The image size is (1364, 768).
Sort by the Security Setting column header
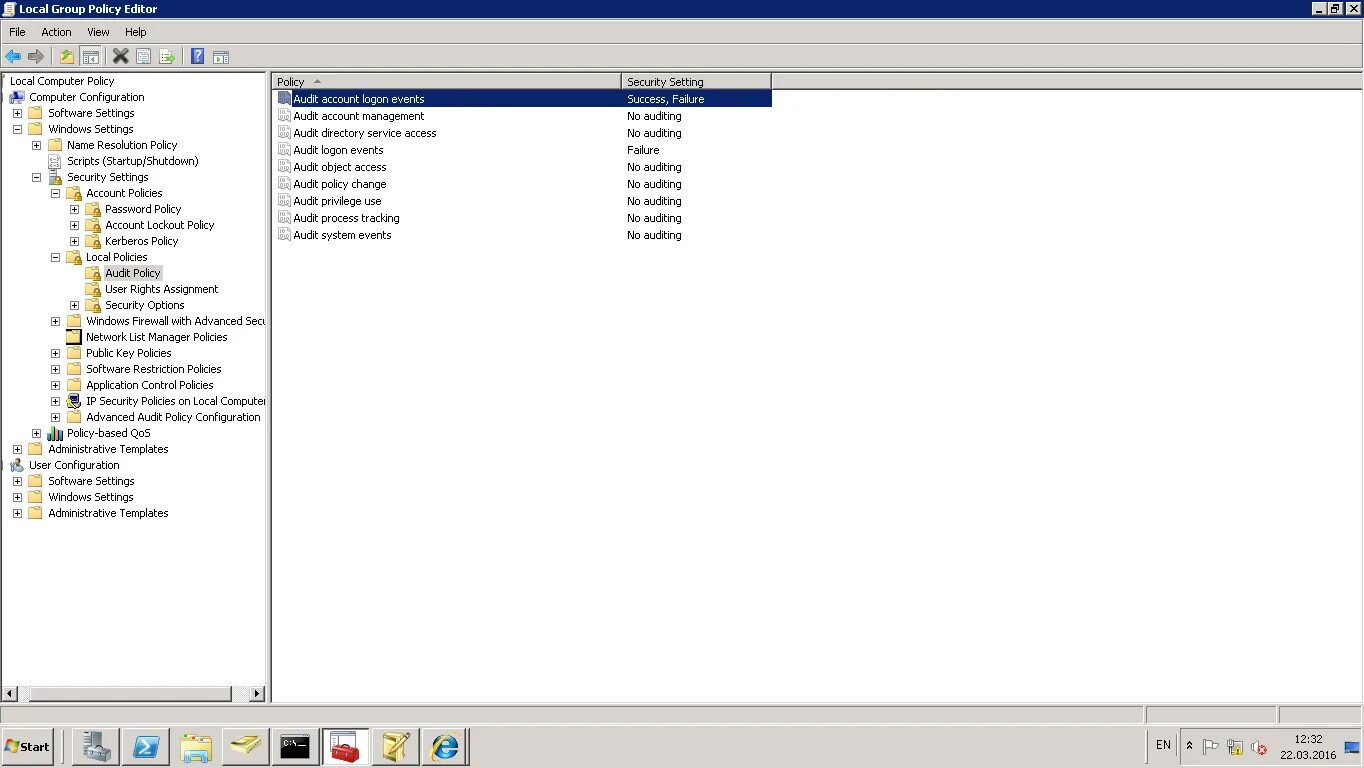click(696, 81)
